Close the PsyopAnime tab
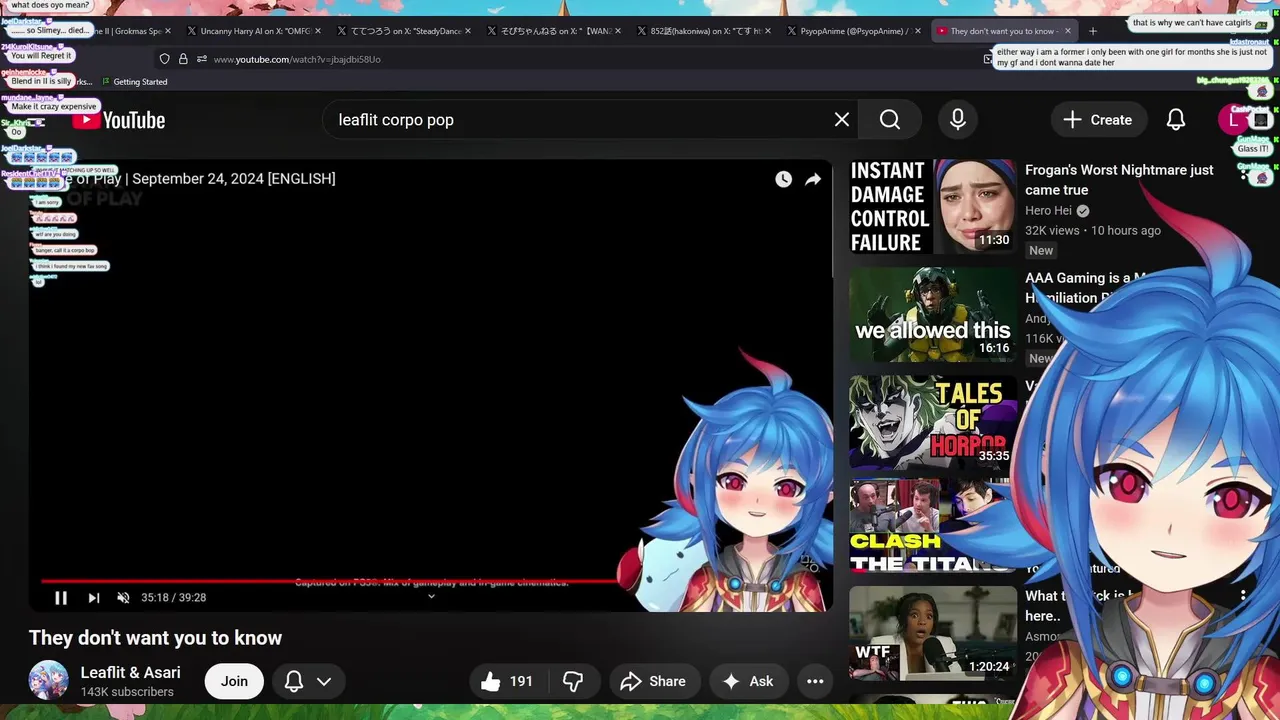The image size is (1280, 720). (x=918, y=31)
